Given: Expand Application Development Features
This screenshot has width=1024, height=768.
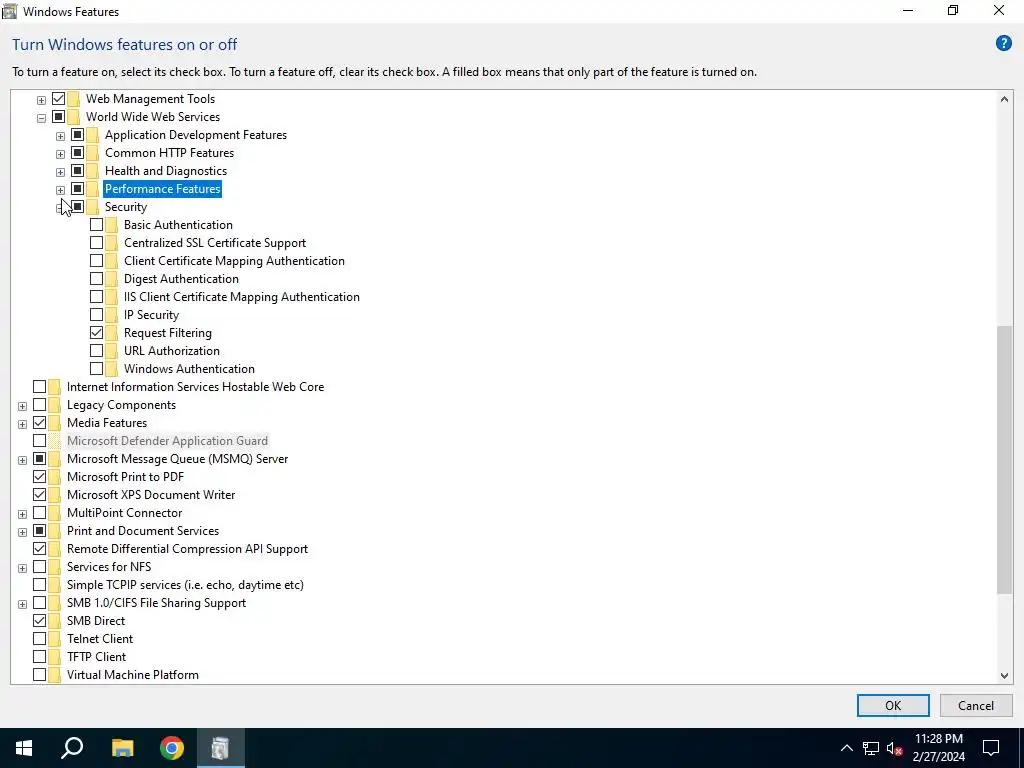Looking at the screenshot, I should (x=60, y=136).
